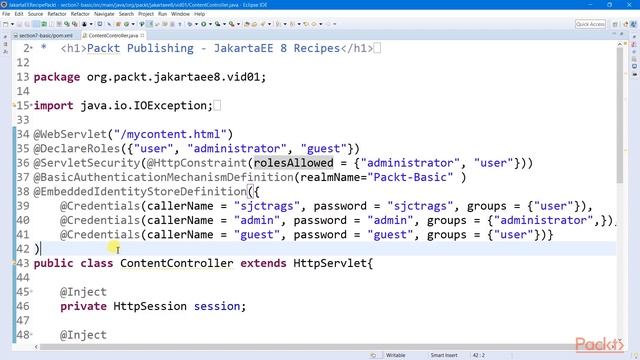Click the Open Perspective icon

point(615,24)
